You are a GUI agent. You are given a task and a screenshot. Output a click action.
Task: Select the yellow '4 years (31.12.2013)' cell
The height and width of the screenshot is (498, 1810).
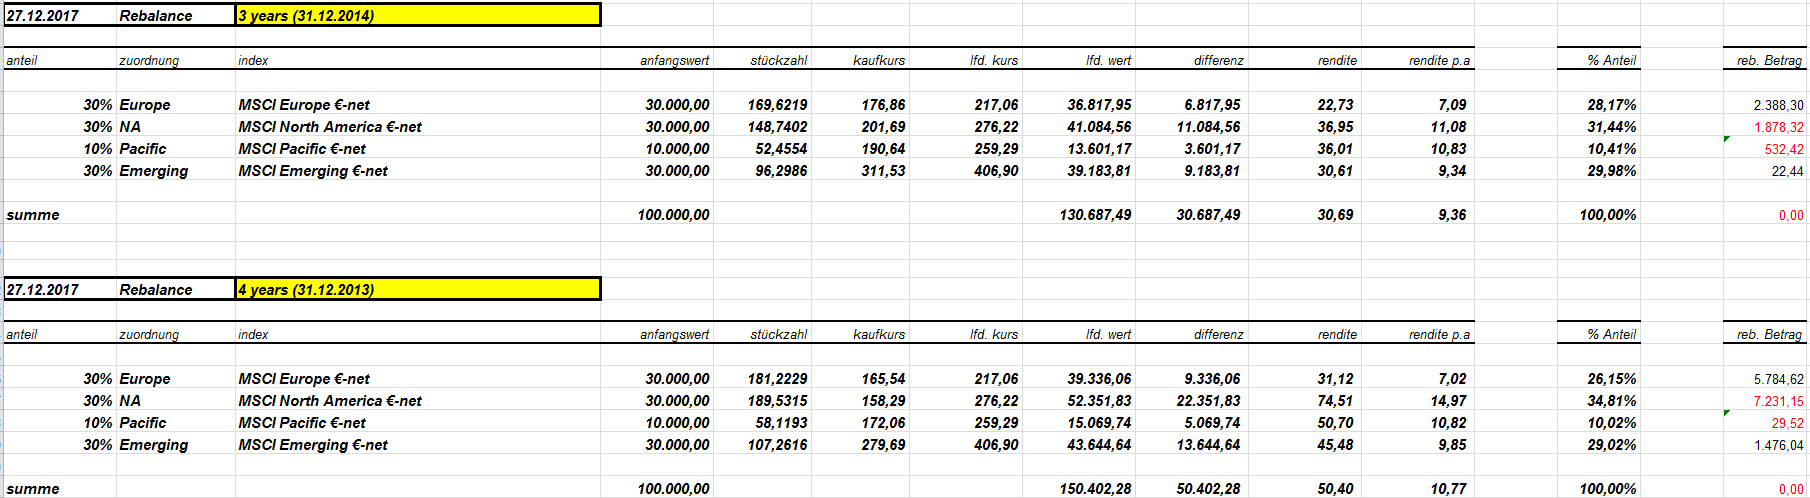pos(418,289)
